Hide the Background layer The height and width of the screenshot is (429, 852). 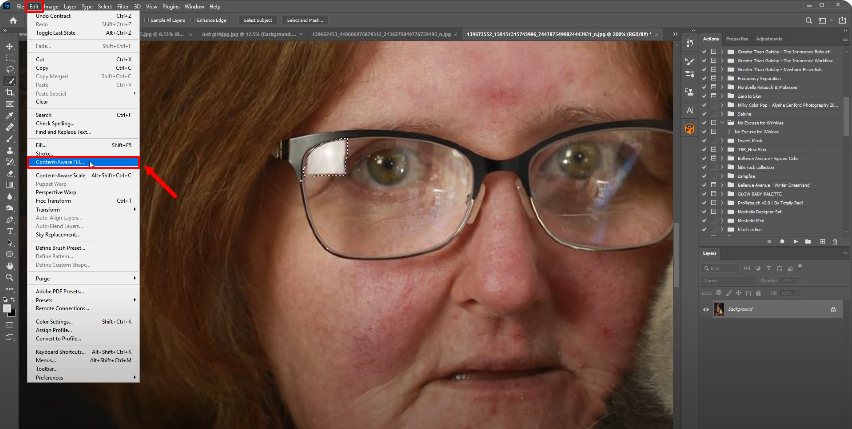(x=706, y=309)
